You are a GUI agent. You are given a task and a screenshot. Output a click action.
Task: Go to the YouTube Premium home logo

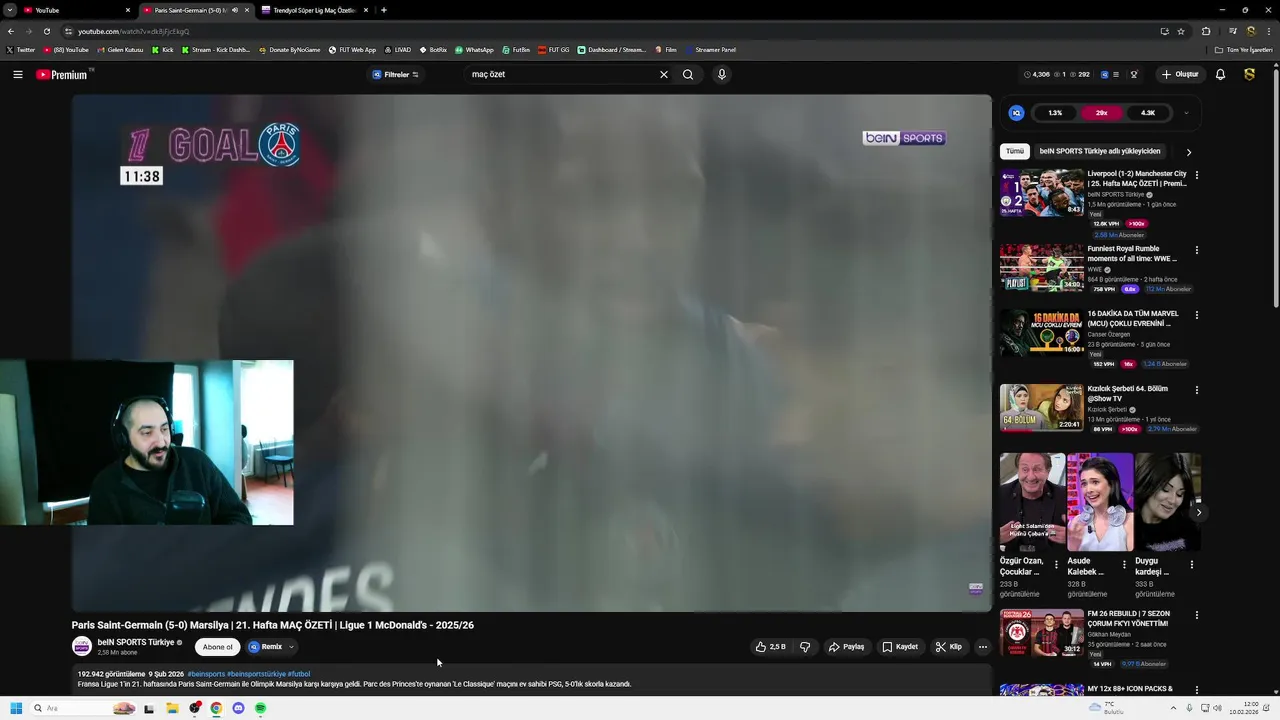click(x=62, y=75)
